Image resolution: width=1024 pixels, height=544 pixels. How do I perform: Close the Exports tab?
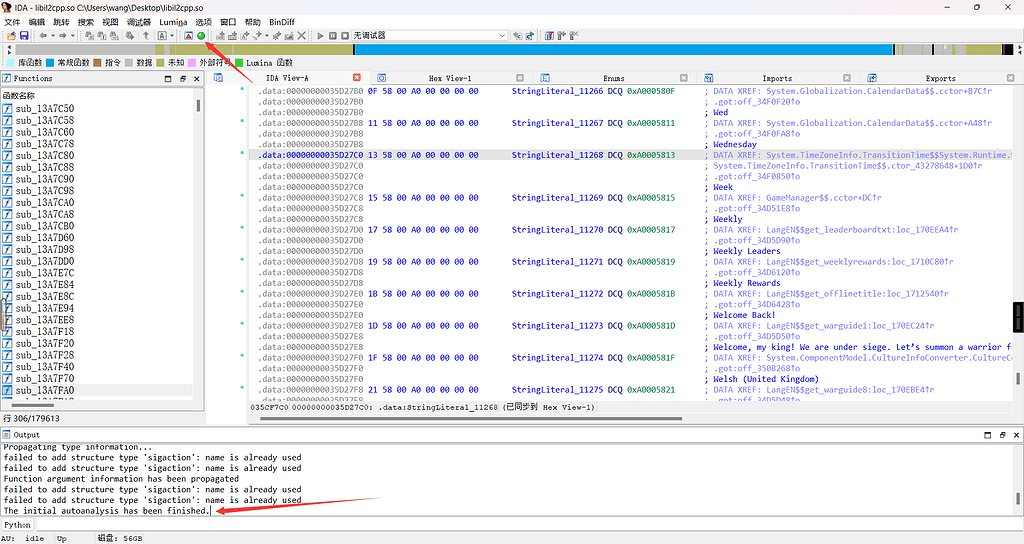coord(1010,78)
